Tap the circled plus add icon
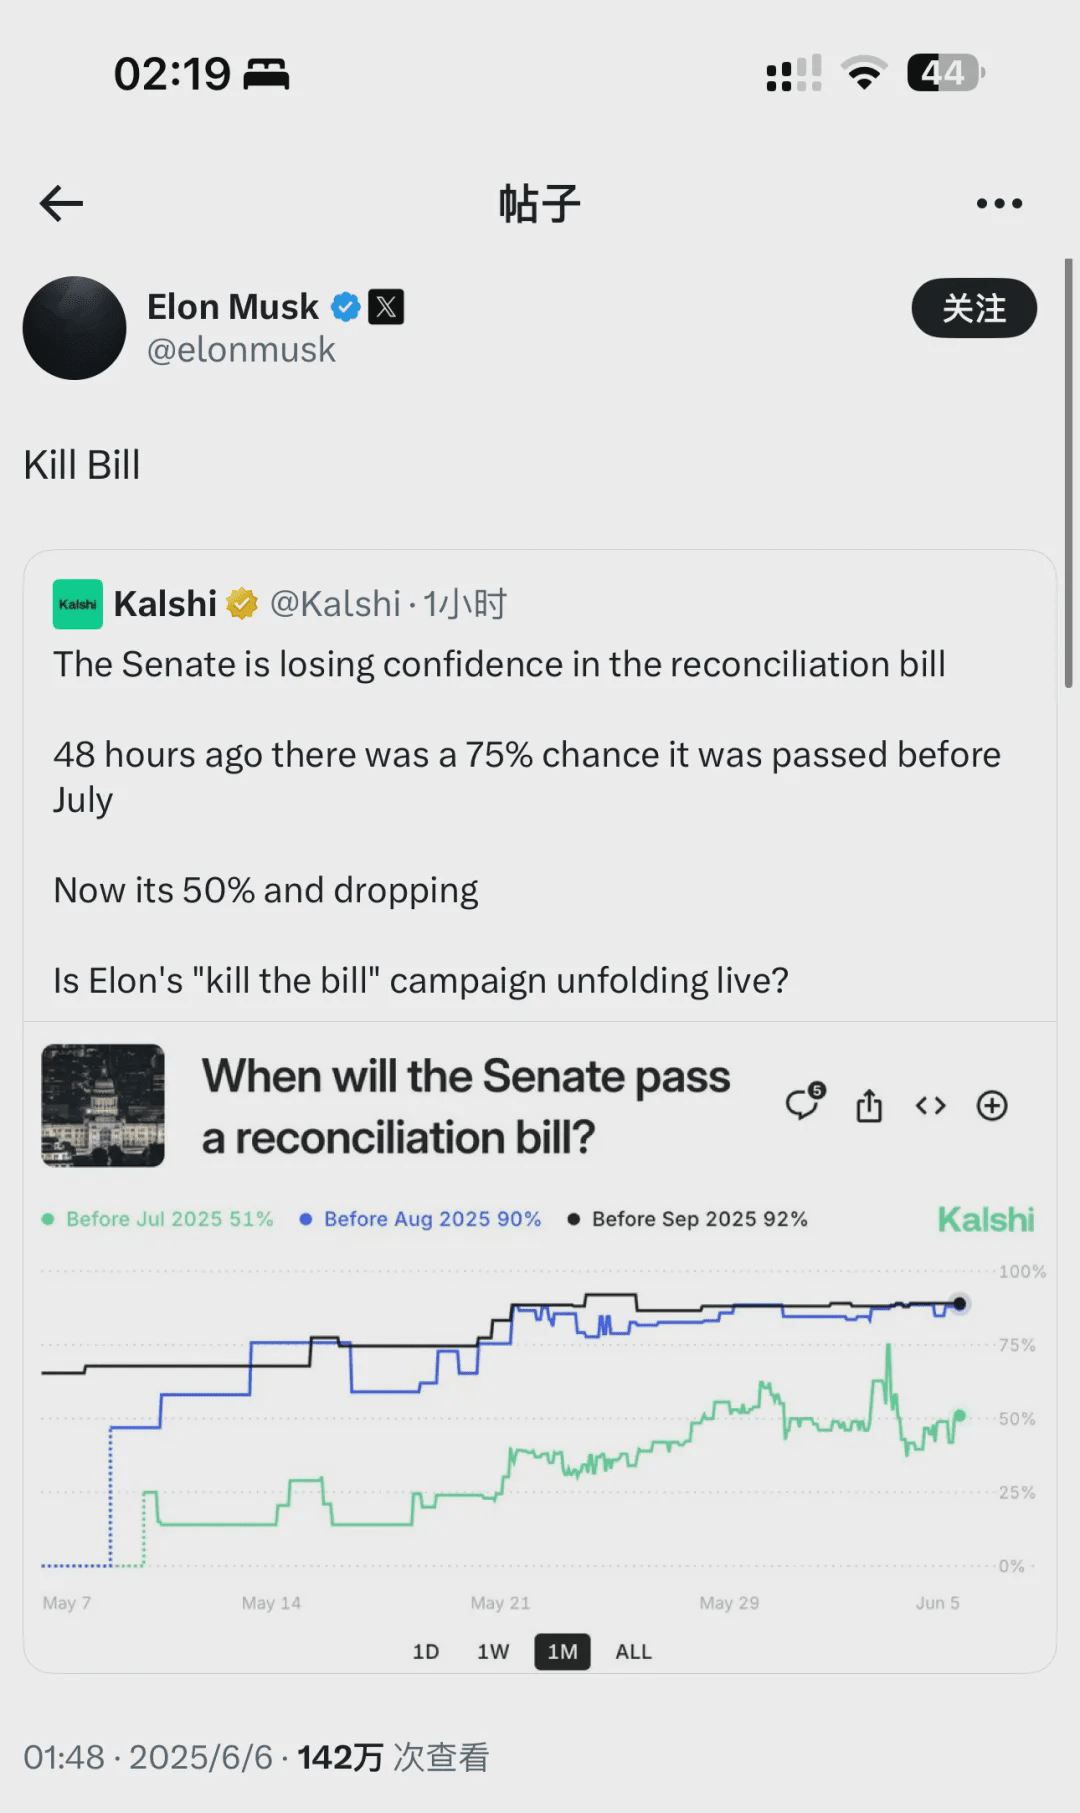The width and height of the screenshot is (1080, 1813). [x=992, y=1105]
